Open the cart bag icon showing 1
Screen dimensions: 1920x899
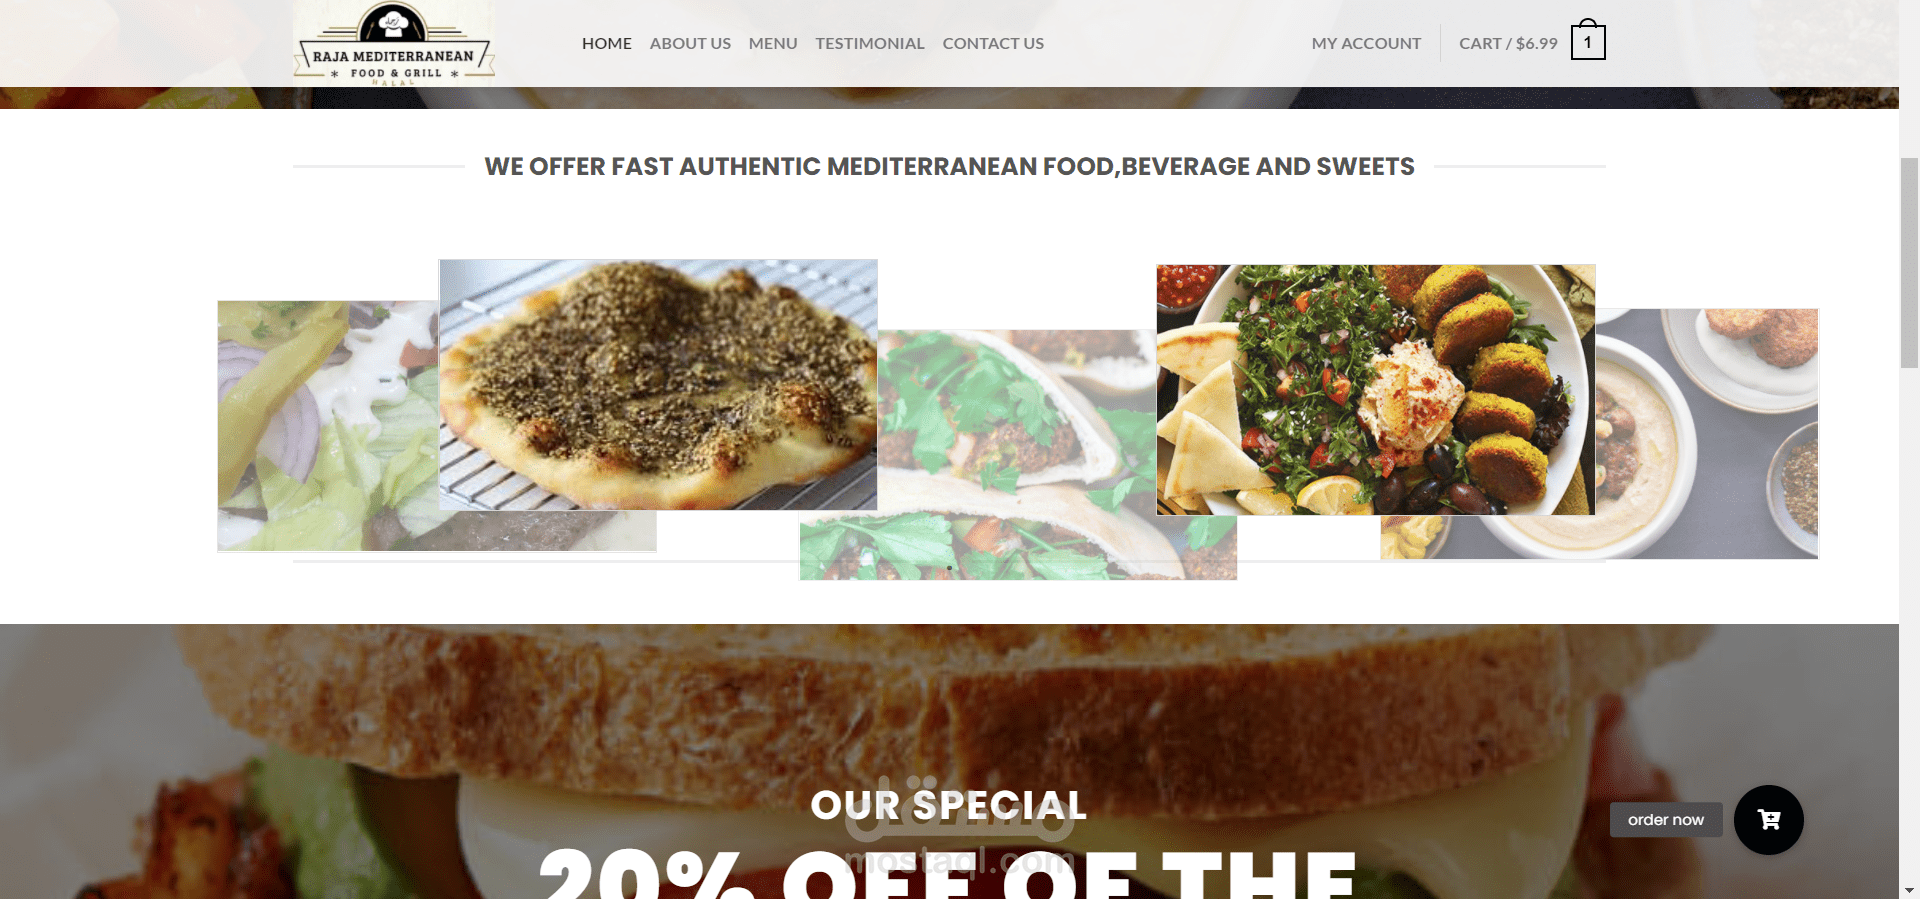[1588, 41]
